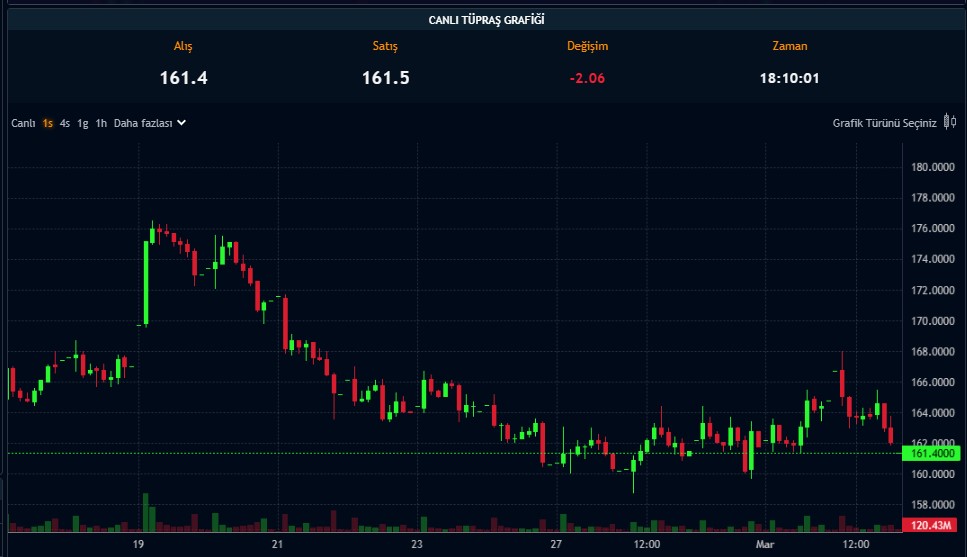Click the red 120.43M volume label
Image resolution: width=967 pixels, height=557 pixels.
click(932, 525)
